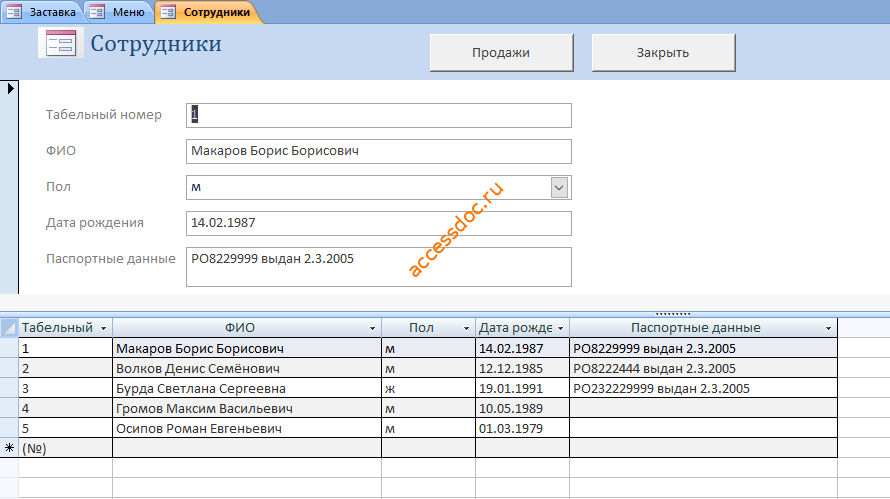890x499 pixels.
Task: Click the datasheet date cell 14.02.1987
Action: point(522,348)
